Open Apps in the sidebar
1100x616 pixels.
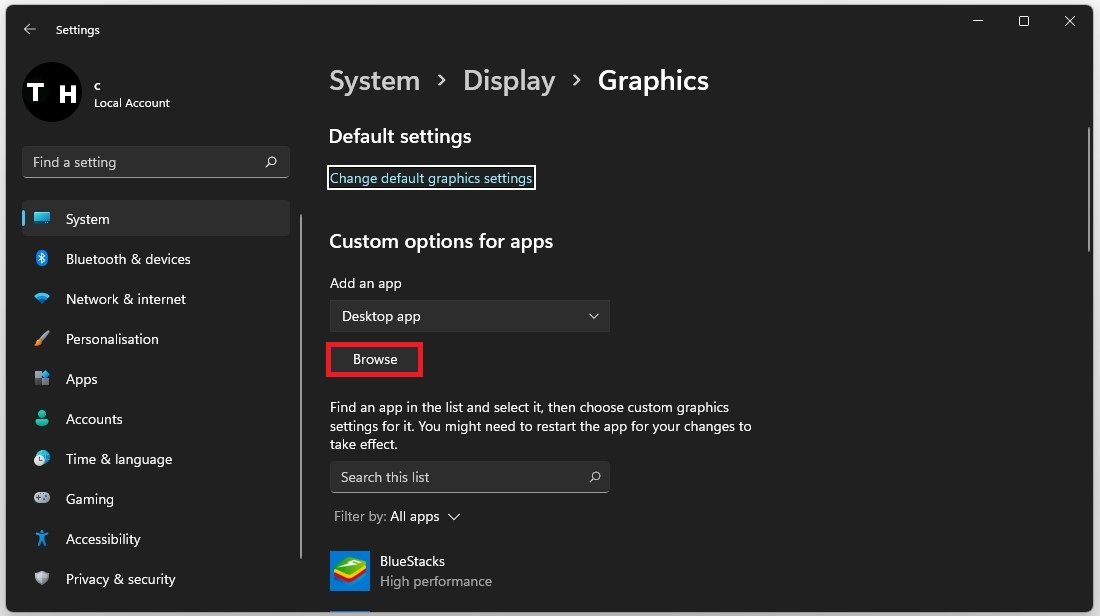pos(82,379)
